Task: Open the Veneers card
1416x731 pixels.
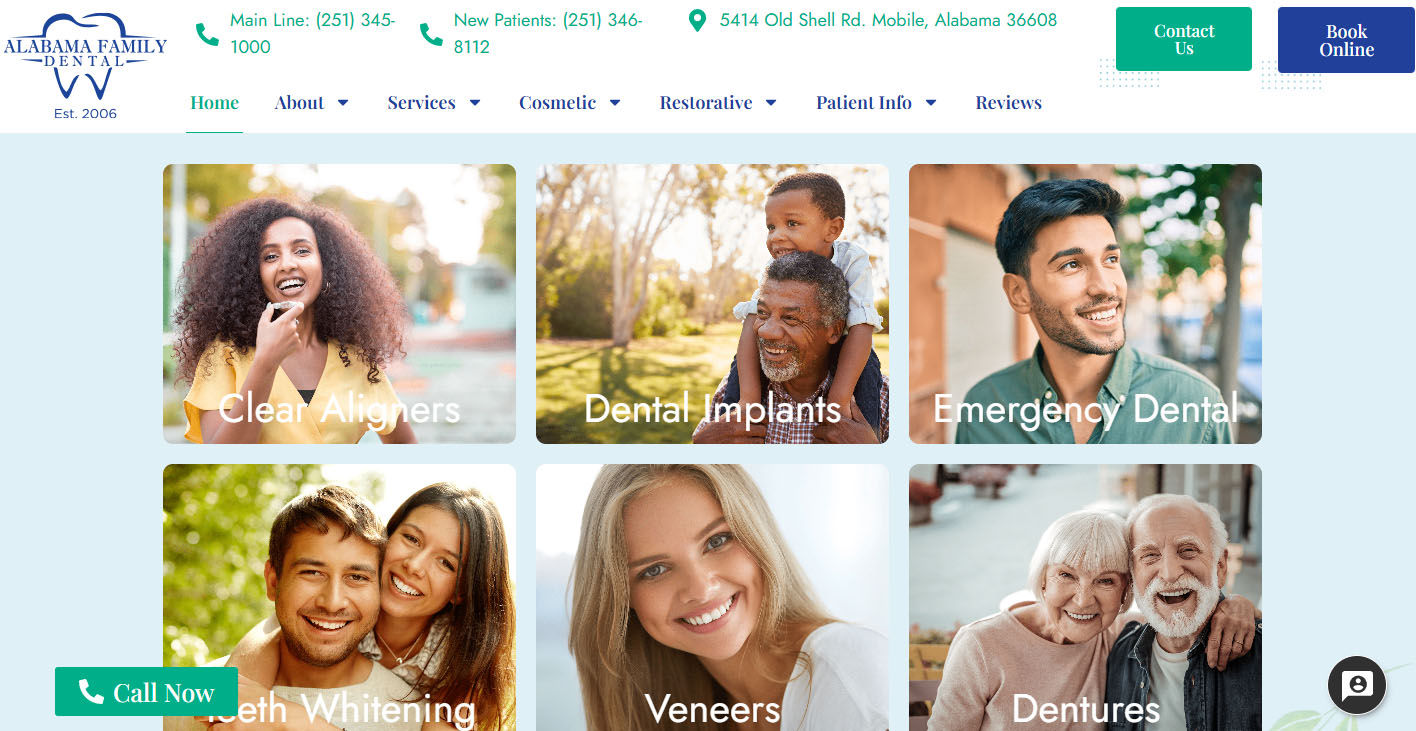Action: click(x=712, y=597)
